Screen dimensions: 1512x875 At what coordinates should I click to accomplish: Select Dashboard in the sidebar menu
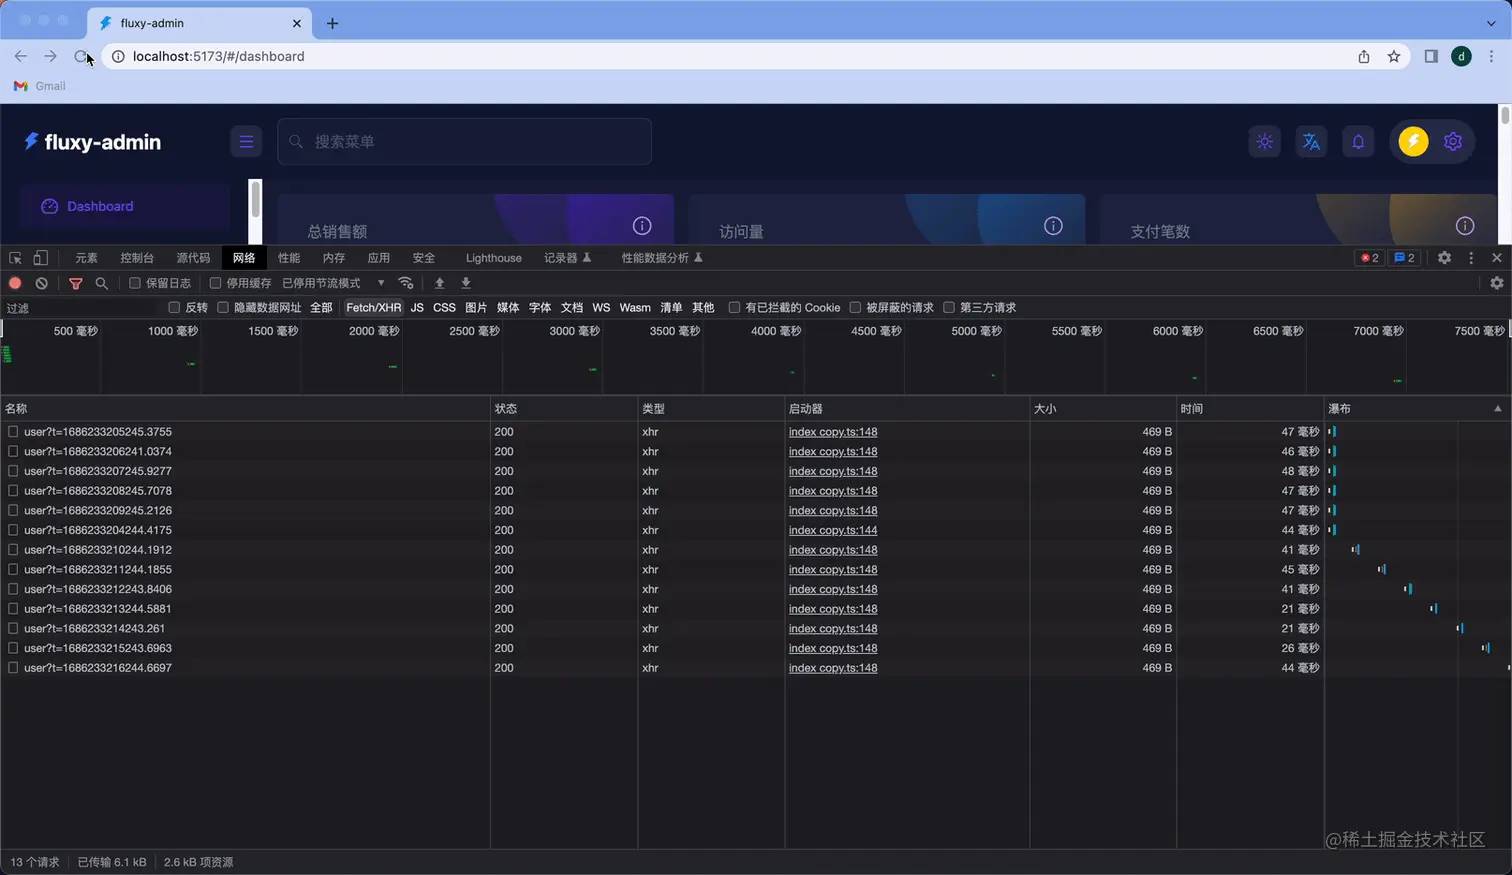[125, 206]
